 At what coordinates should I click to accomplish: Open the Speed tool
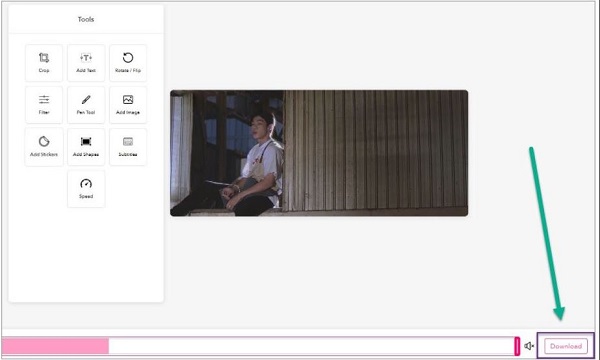(x=86, y=189)
